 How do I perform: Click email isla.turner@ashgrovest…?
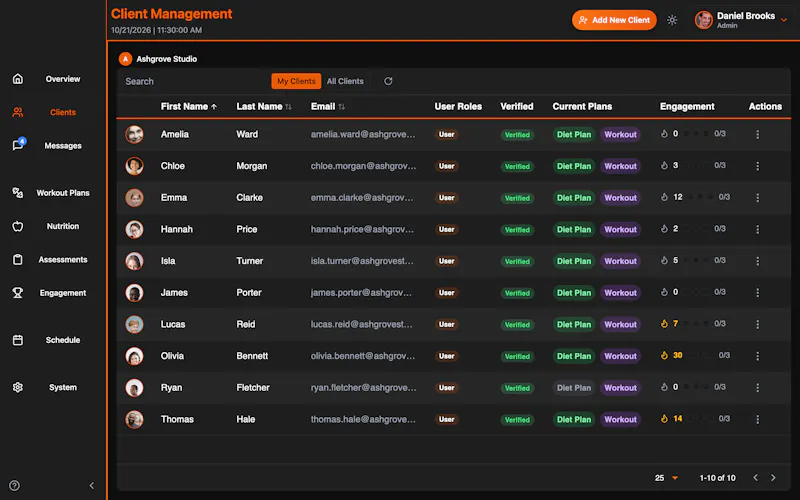362,261
